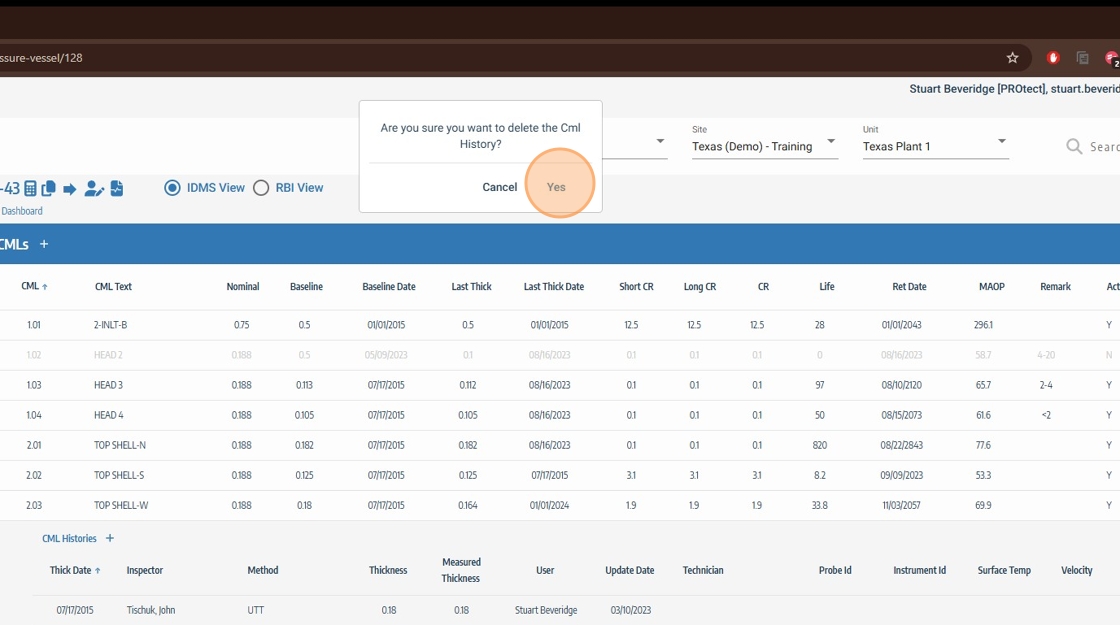The height and width of the screenshot is (625, 1120).
Task: Select the RBI View radio button
Action: (261, 188)
